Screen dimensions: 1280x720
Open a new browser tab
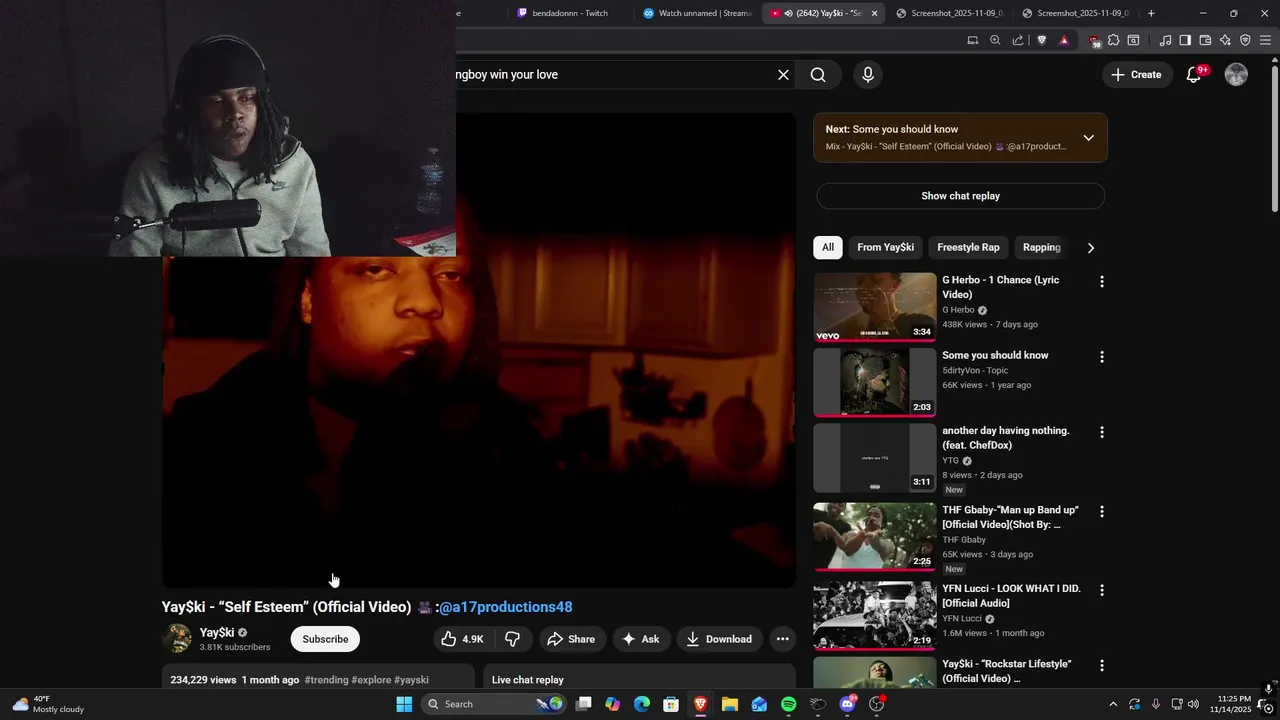point(1151,13)
